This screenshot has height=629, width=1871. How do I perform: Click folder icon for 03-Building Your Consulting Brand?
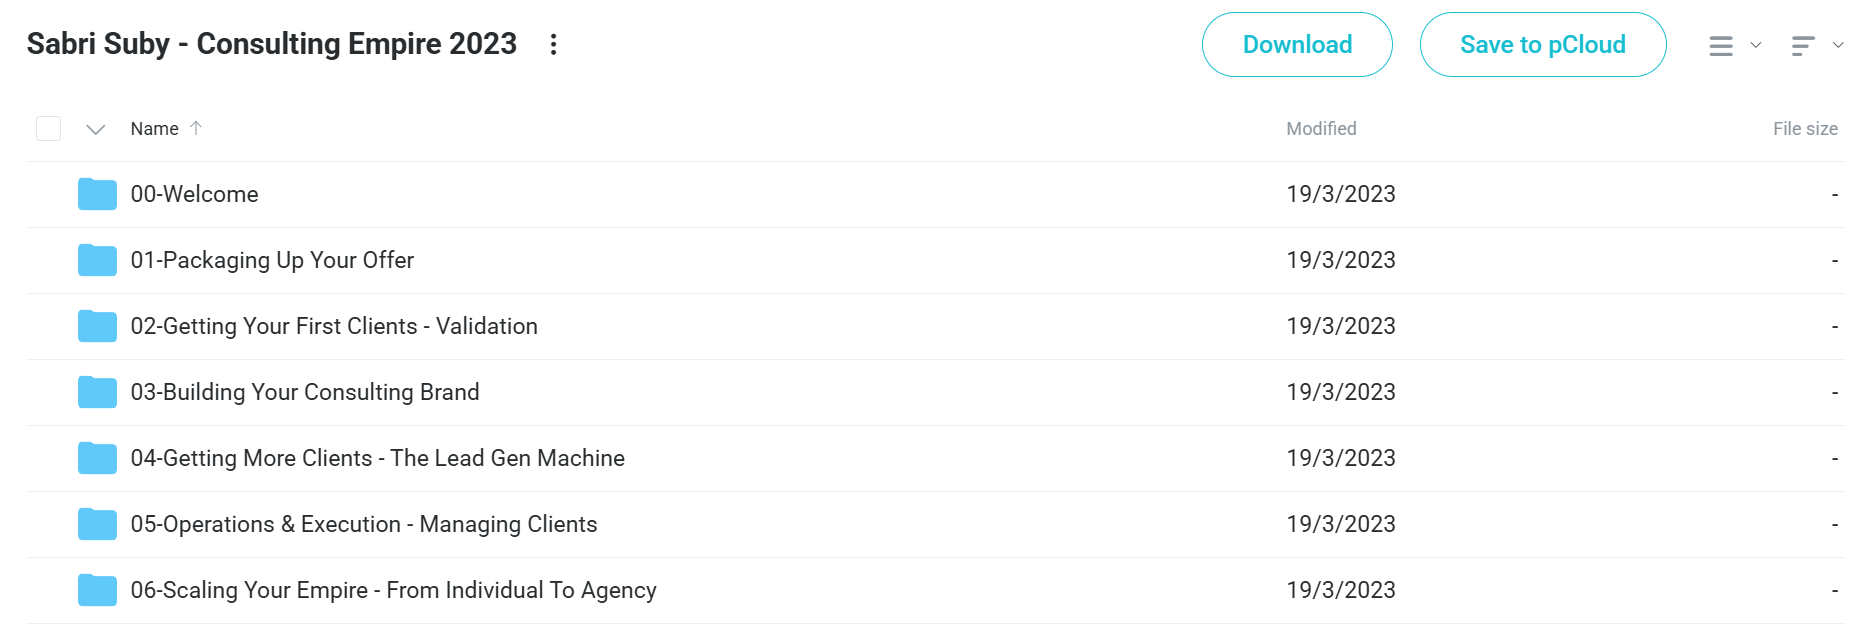pos(97,392)
